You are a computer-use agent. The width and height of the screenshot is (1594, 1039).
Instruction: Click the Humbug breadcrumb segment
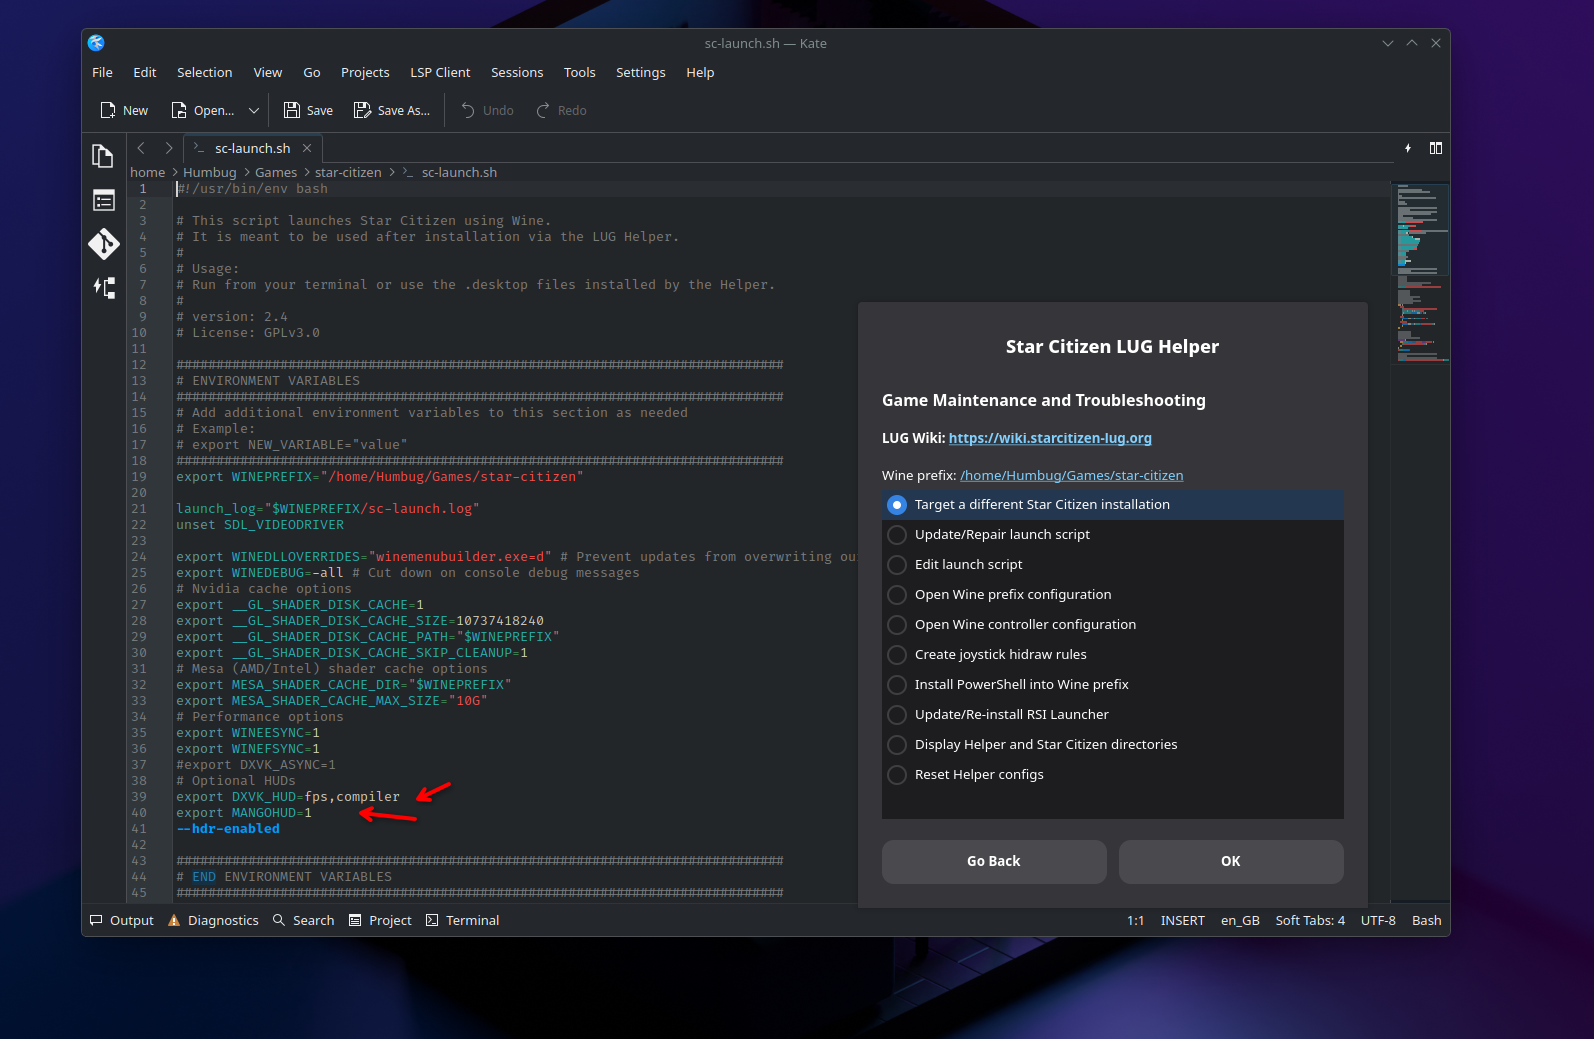pos(210,172)
